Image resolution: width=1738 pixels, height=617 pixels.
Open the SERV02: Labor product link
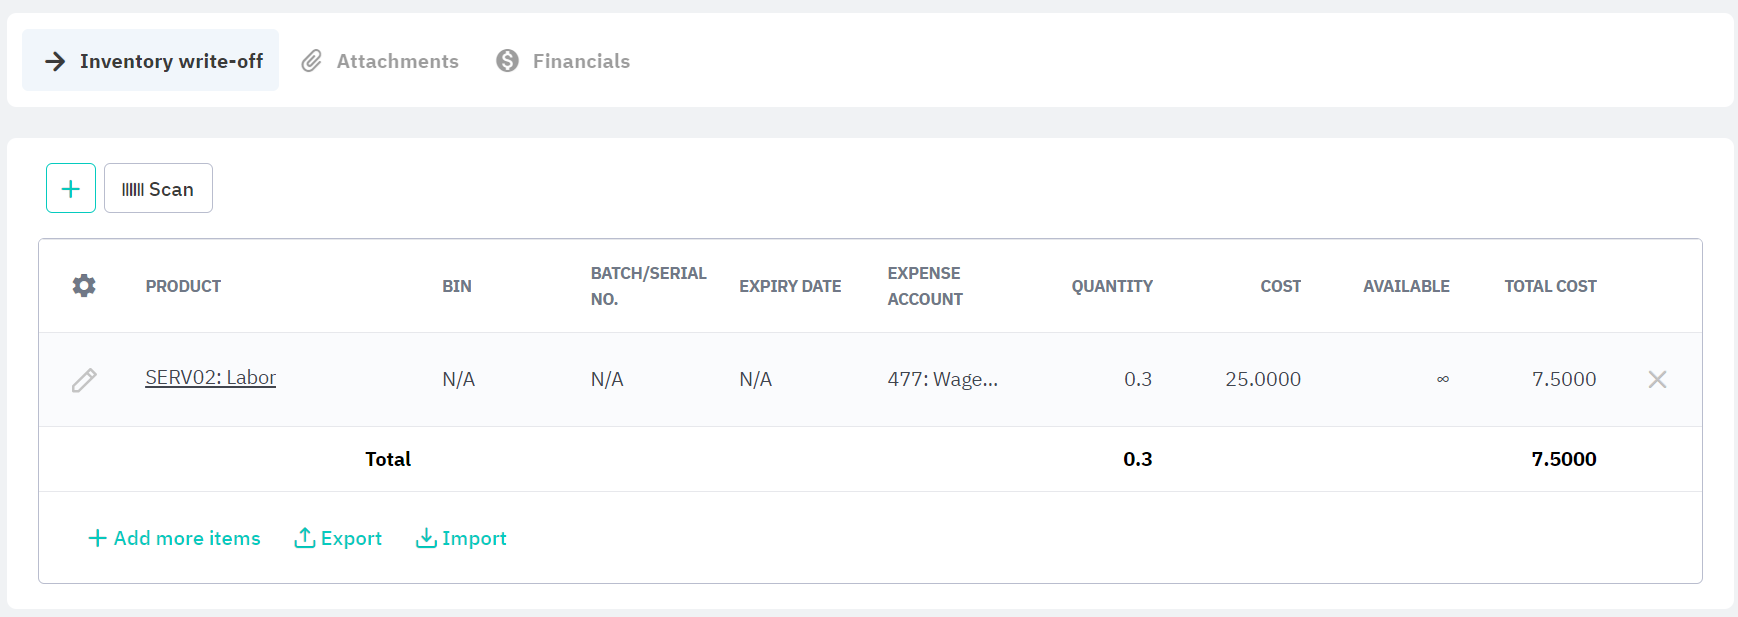pyautogui.click(x=210, y=377)
